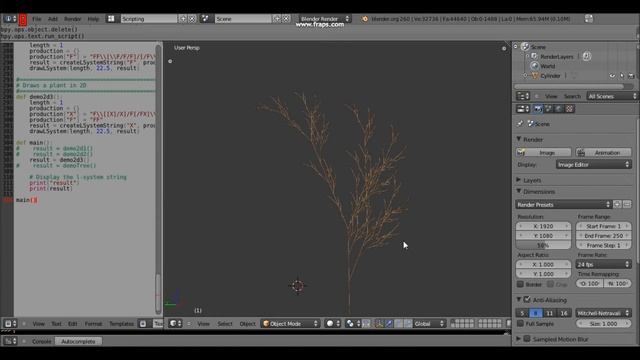640x360 pixels.
Task: Open the 24 fps frame rate dropdown
Action: point(603,264)
